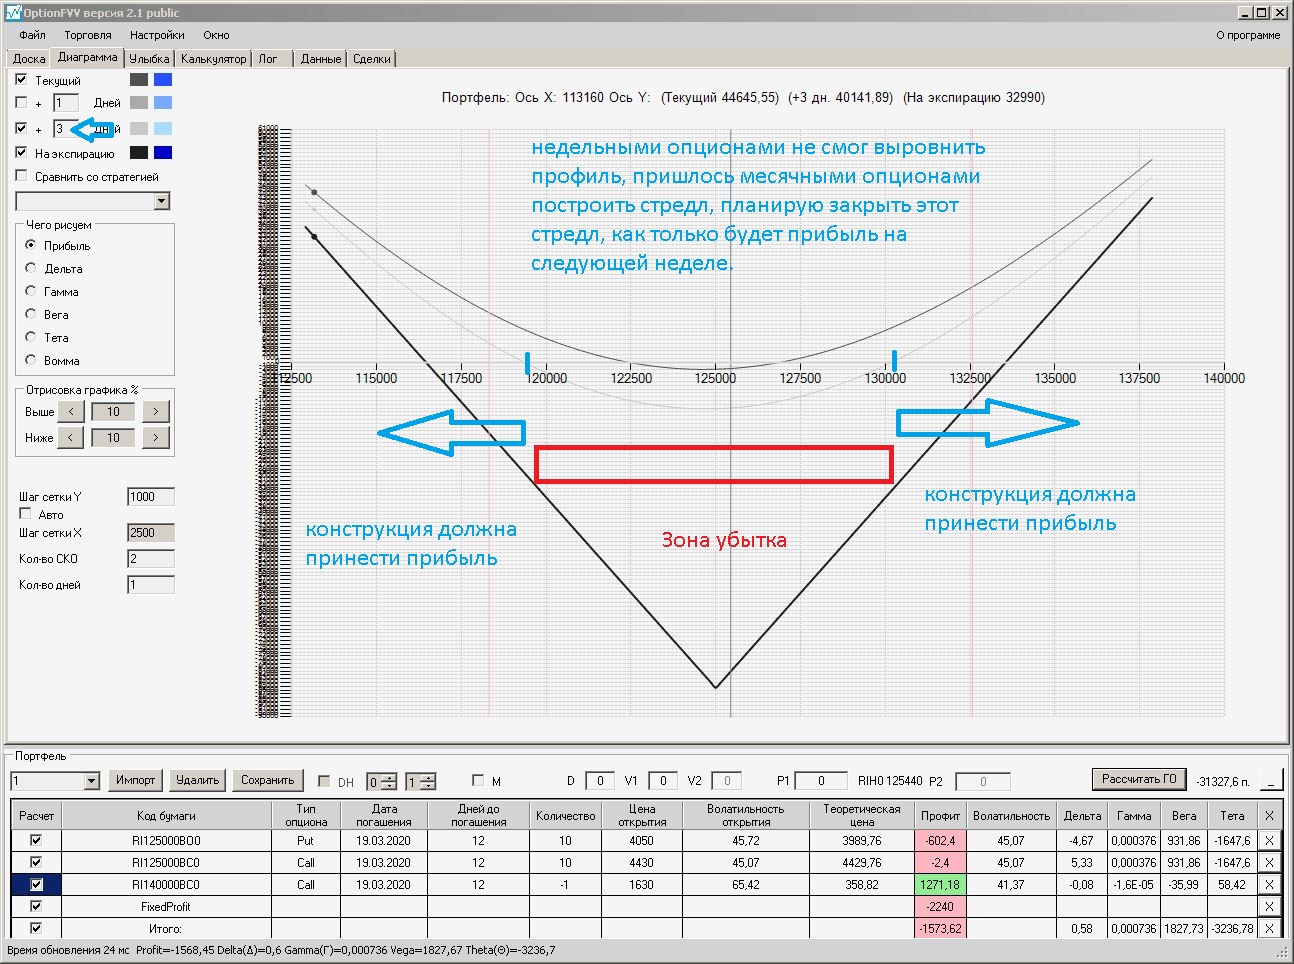Open the Окно menu
This screenshot has width=1294, height=964.
(x=216, y=35)
